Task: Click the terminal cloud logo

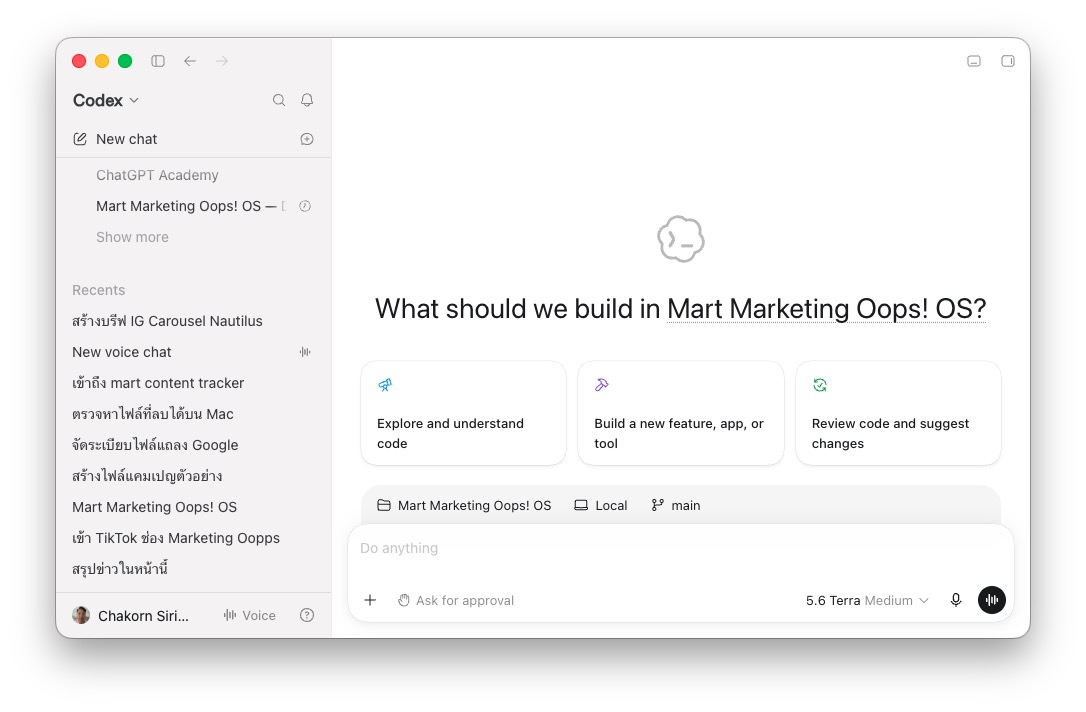Action: pyautogui.click(x=681, y=239)
